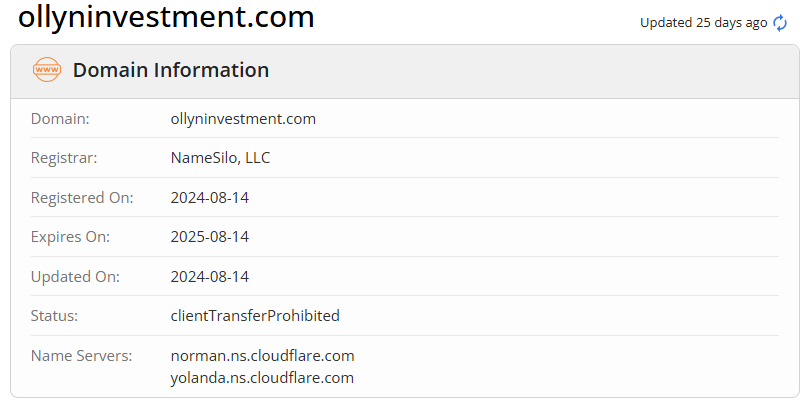
Task: Click the "Updated On:" row label
Action: (x=73, y=276)
